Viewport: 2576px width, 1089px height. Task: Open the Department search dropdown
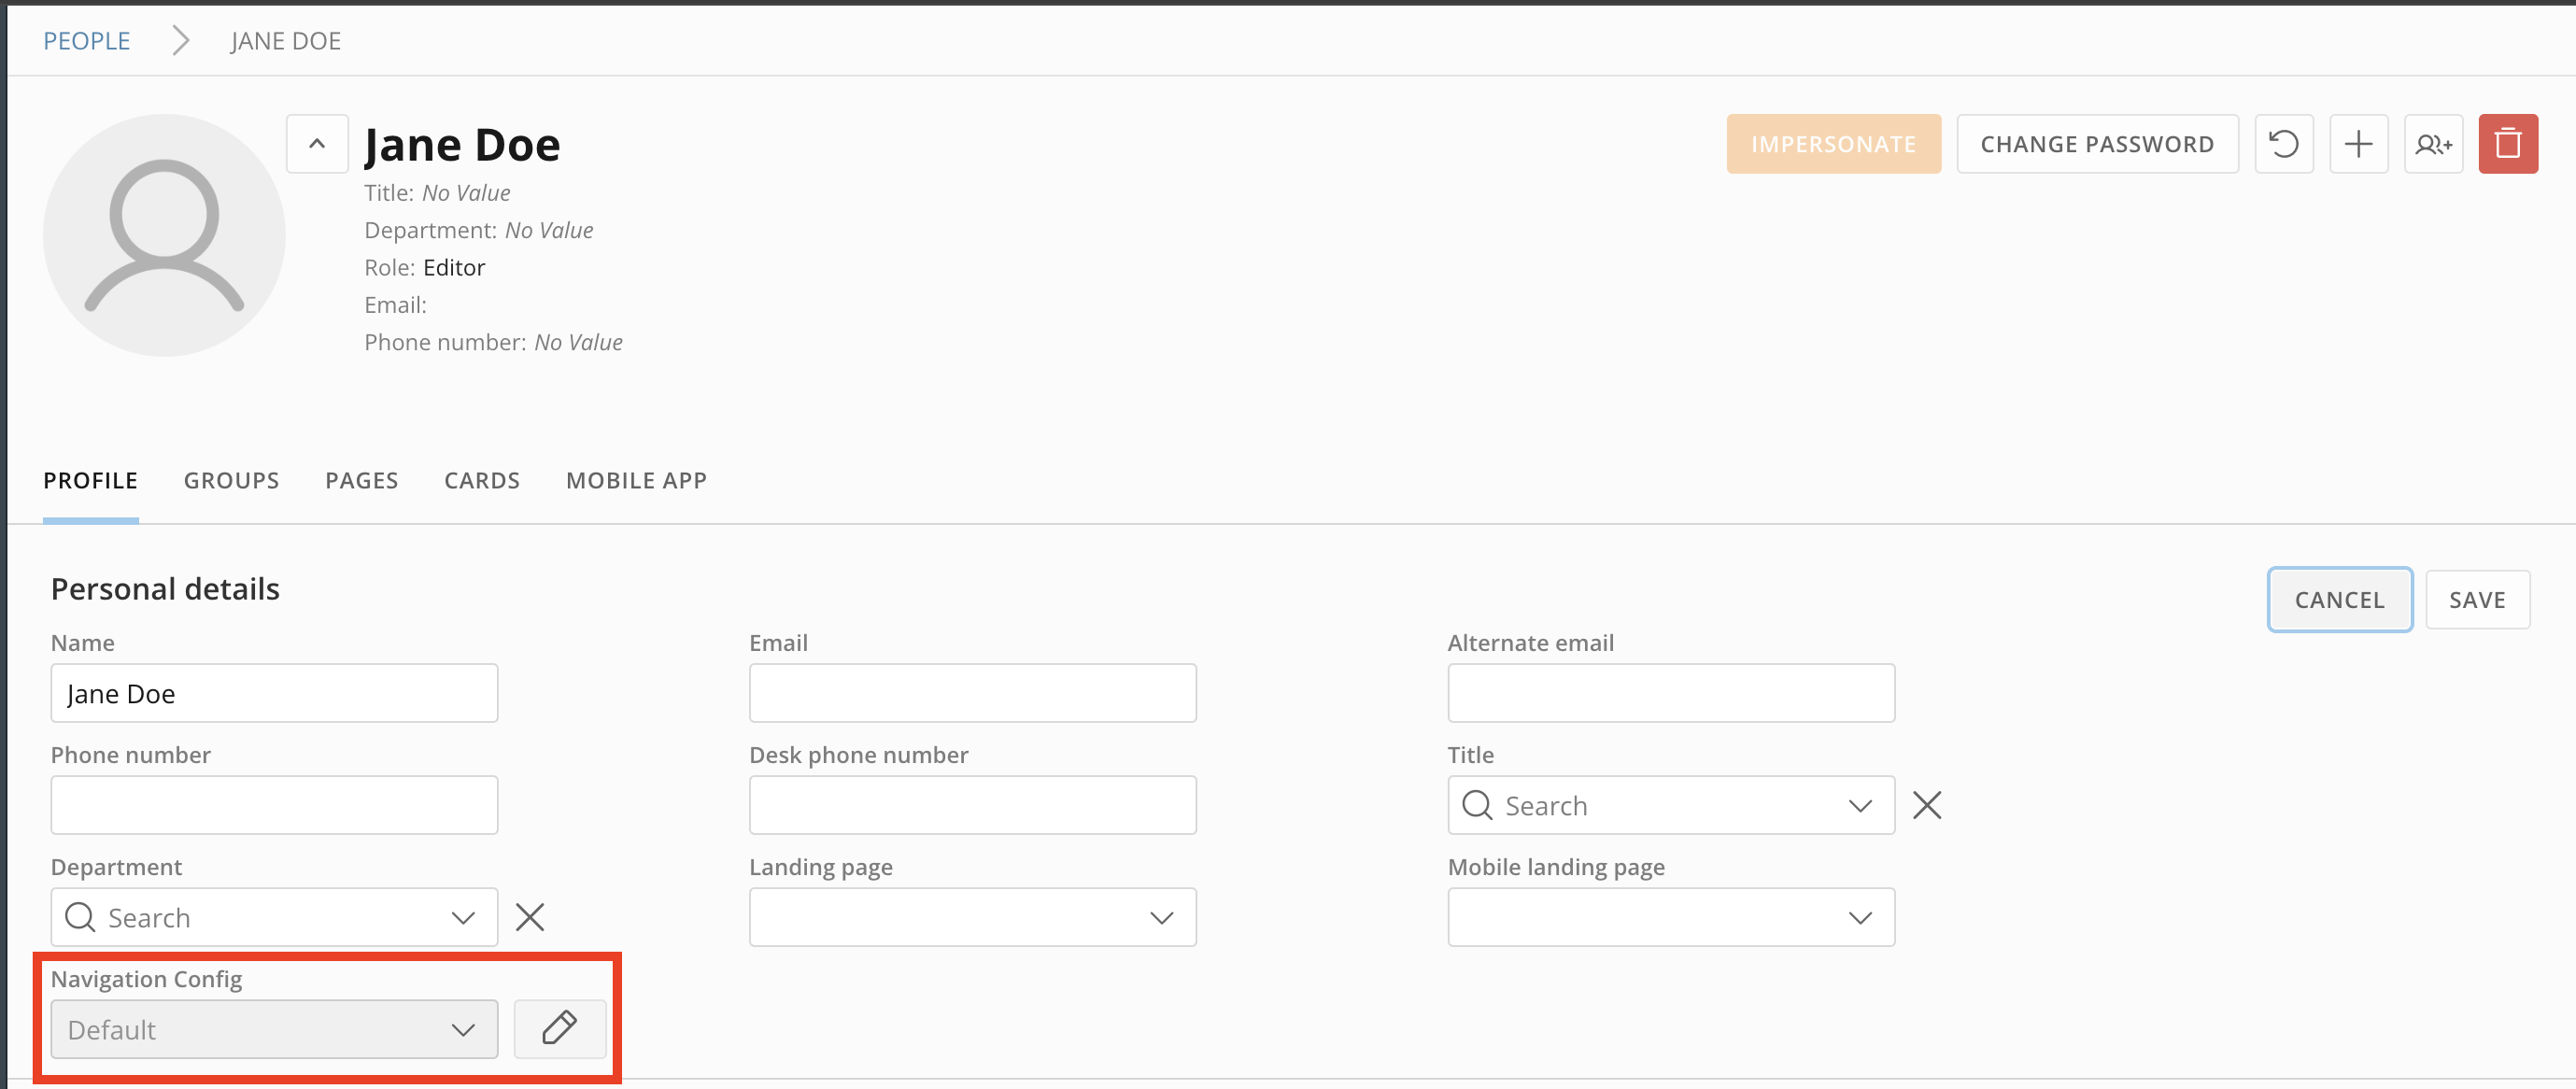click(x=274, y=917)
